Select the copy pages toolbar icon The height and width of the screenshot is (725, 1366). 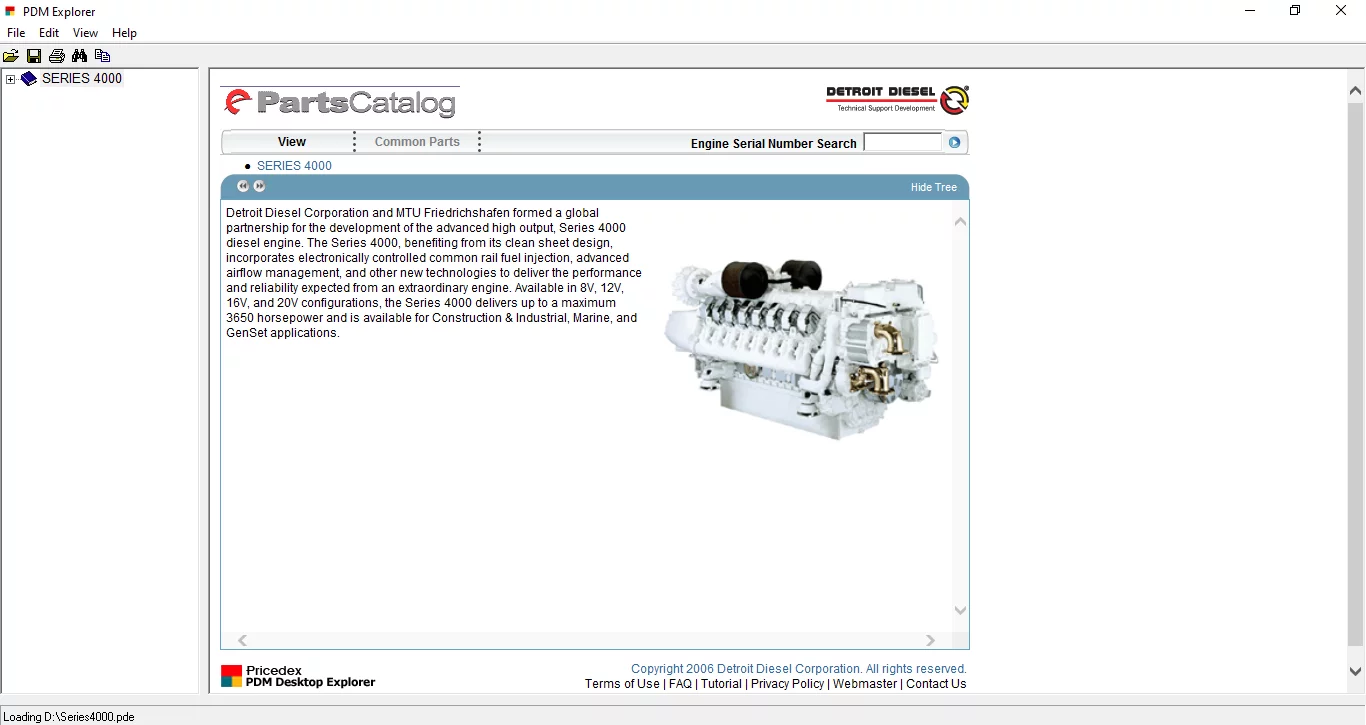(x=102, y=56)
